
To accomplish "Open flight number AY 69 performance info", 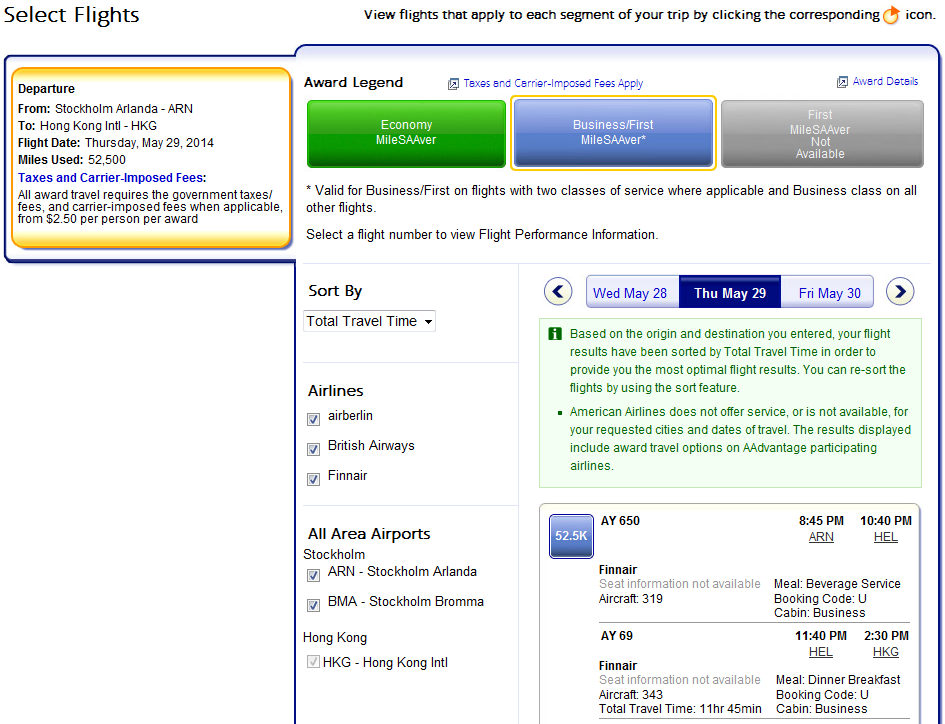I will click(x=617, y=635).
